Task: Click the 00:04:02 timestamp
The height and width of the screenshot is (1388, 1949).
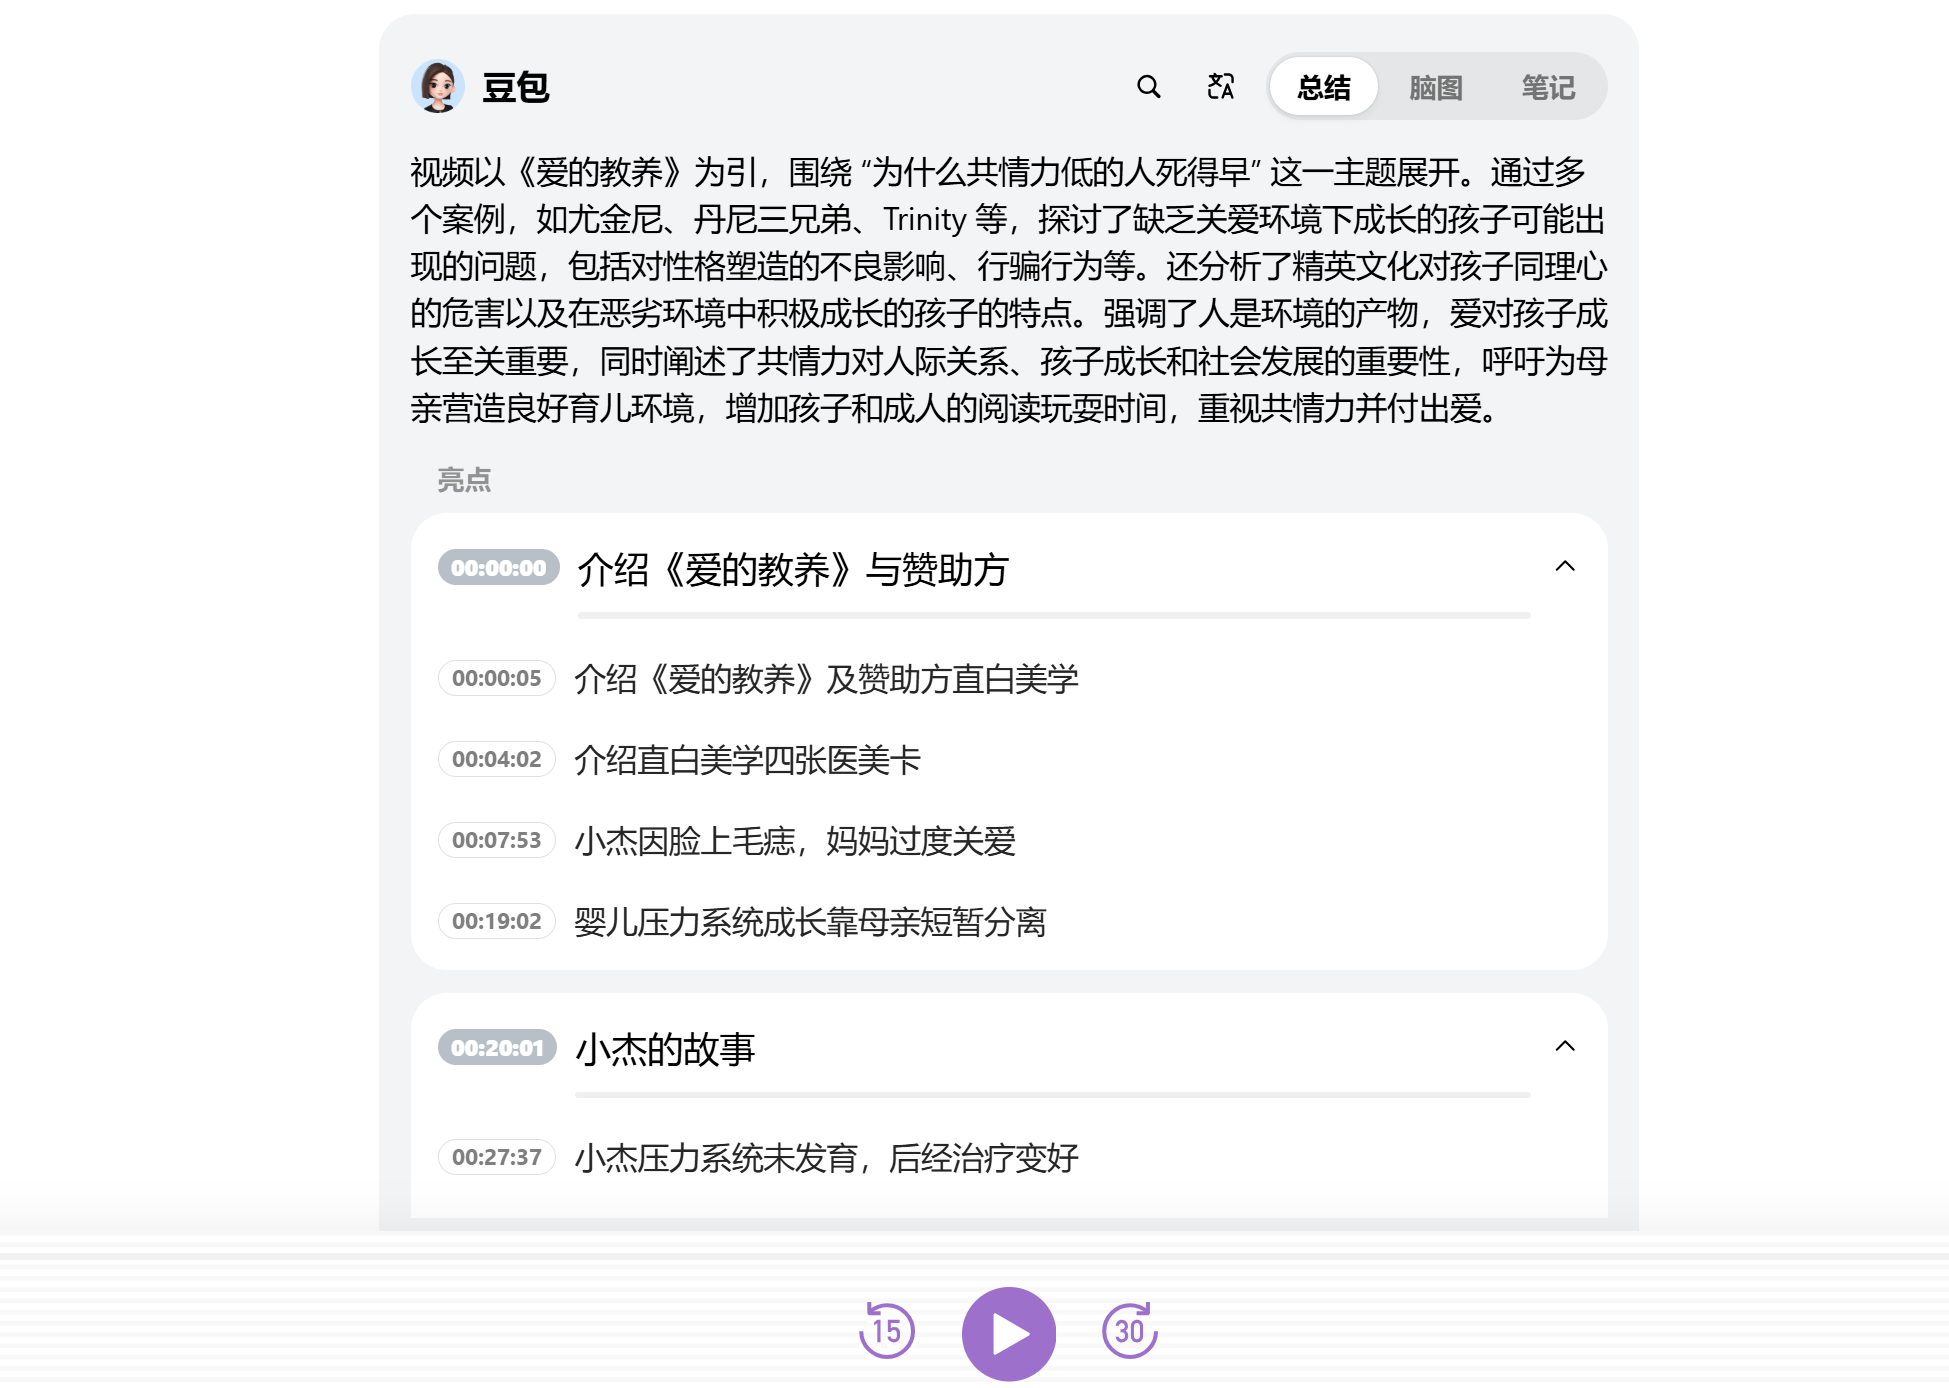Action: click(x=496, y=759)
